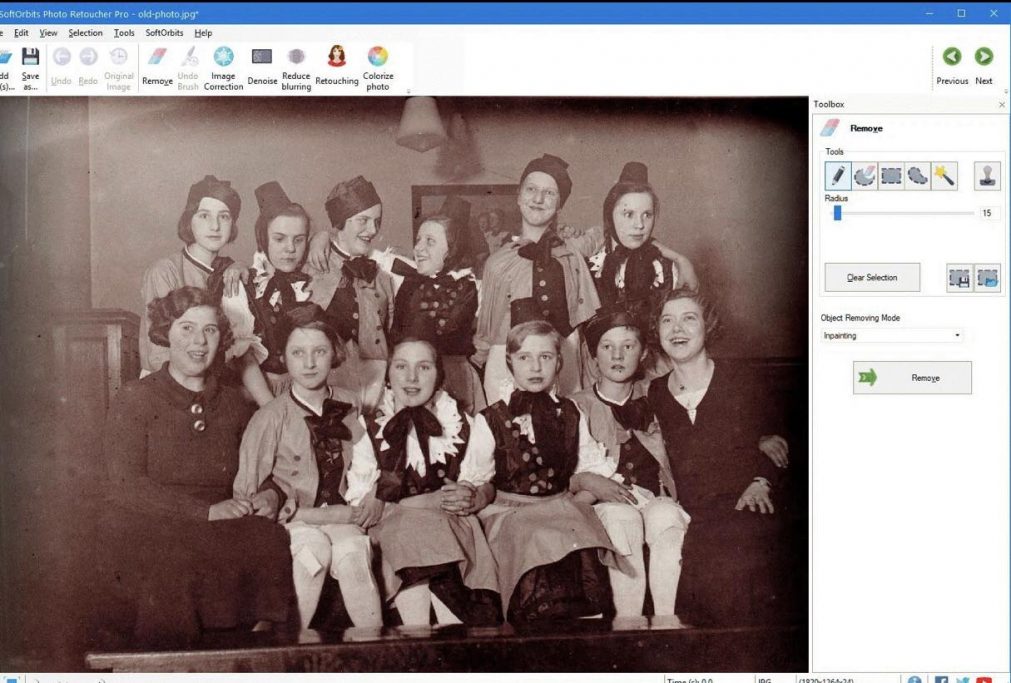Open Image Correction from the toolbar
Viewport: 1011px width, 683px height.
pyautogui.click(x=224, y=66)
